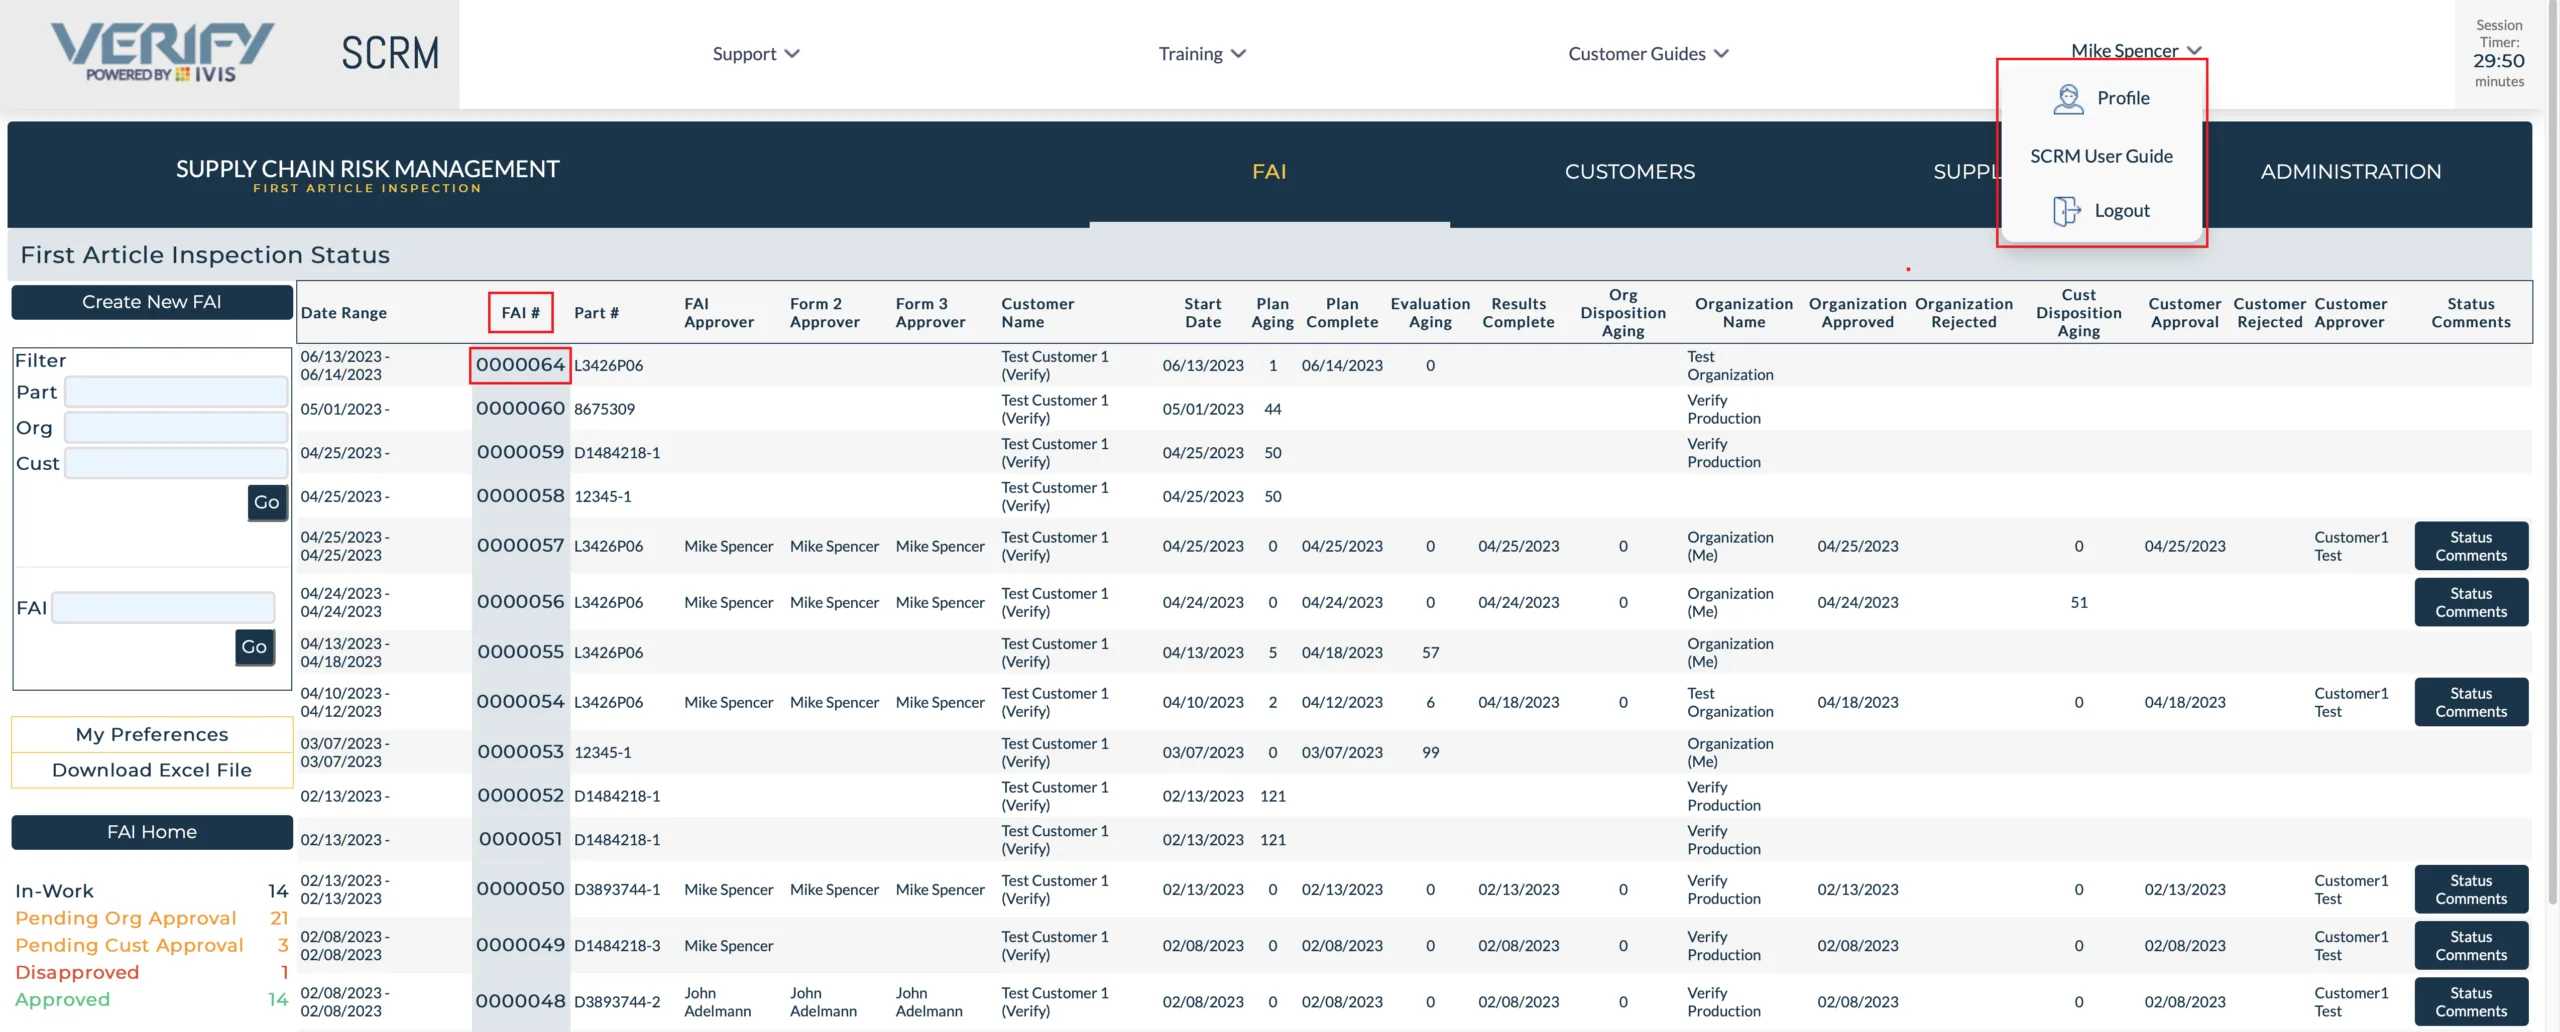Click the Org filter input field
Screen dimensions: 2560x1032
coord(177,428)
